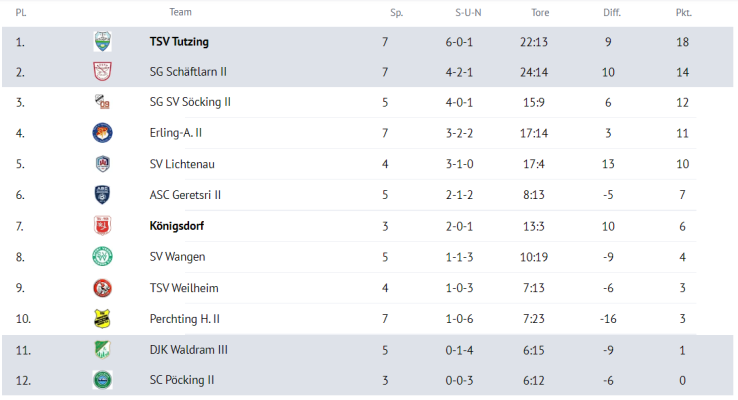738x400 pixels.
Task: Sort table by Pkt. column header
Action: point(683,13)
